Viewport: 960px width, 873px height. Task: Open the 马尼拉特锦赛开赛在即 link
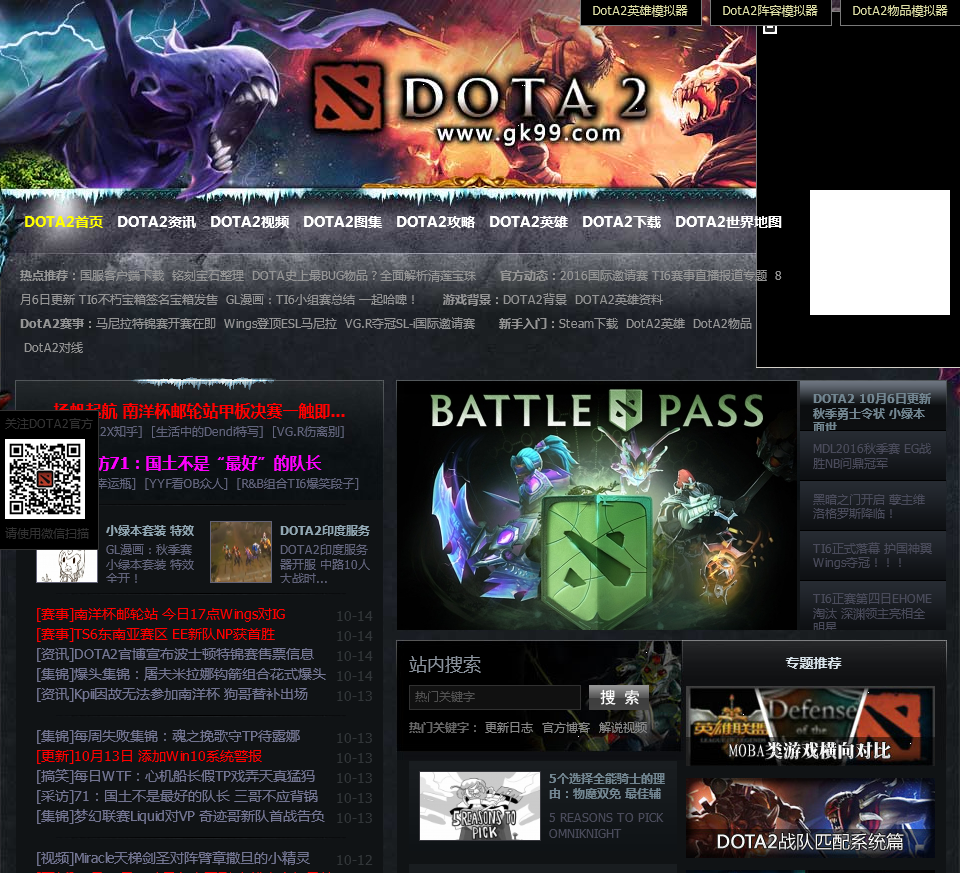(156, 323)
